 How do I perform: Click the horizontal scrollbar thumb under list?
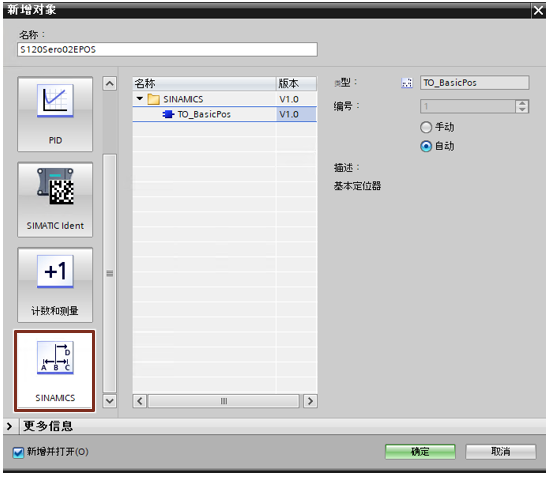click(224, 401)
